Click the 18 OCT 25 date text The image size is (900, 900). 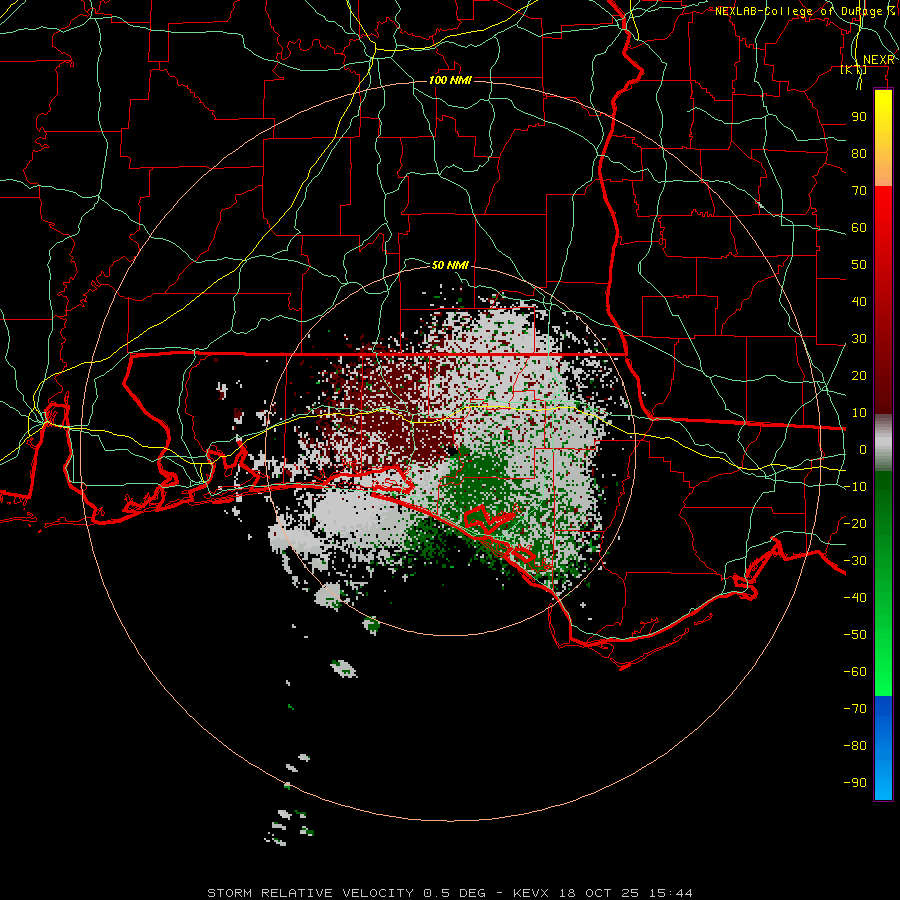click(599, 893)
